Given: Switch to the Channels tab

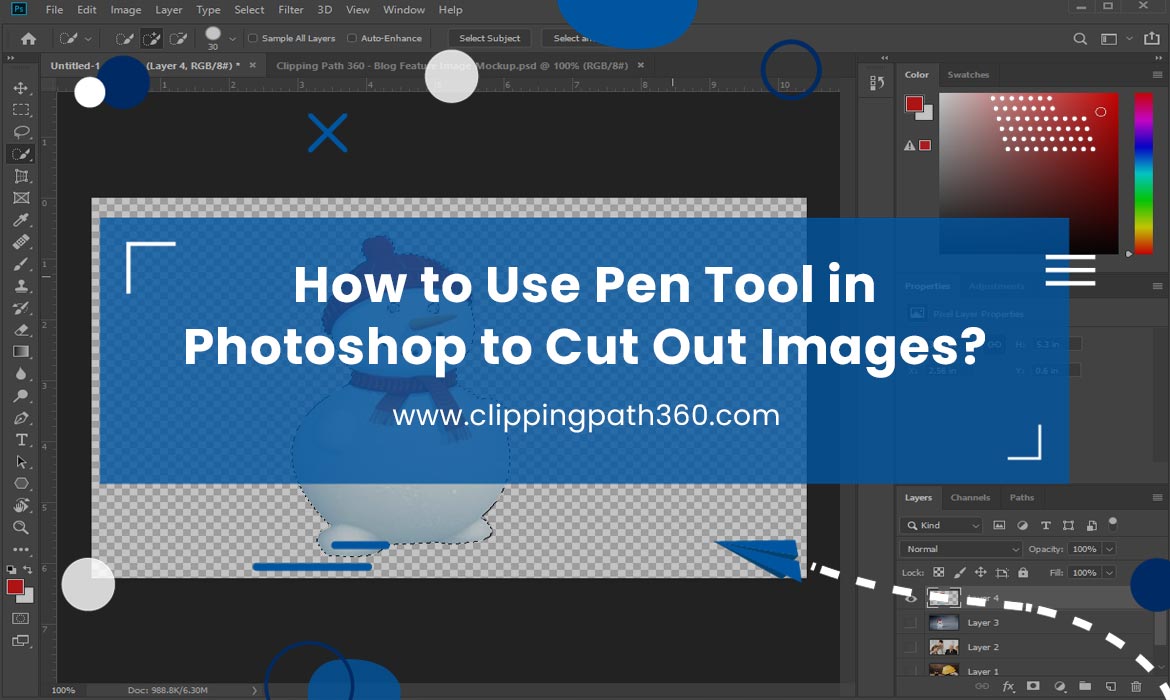Looking at the screenshot, I should pos(970,498).
